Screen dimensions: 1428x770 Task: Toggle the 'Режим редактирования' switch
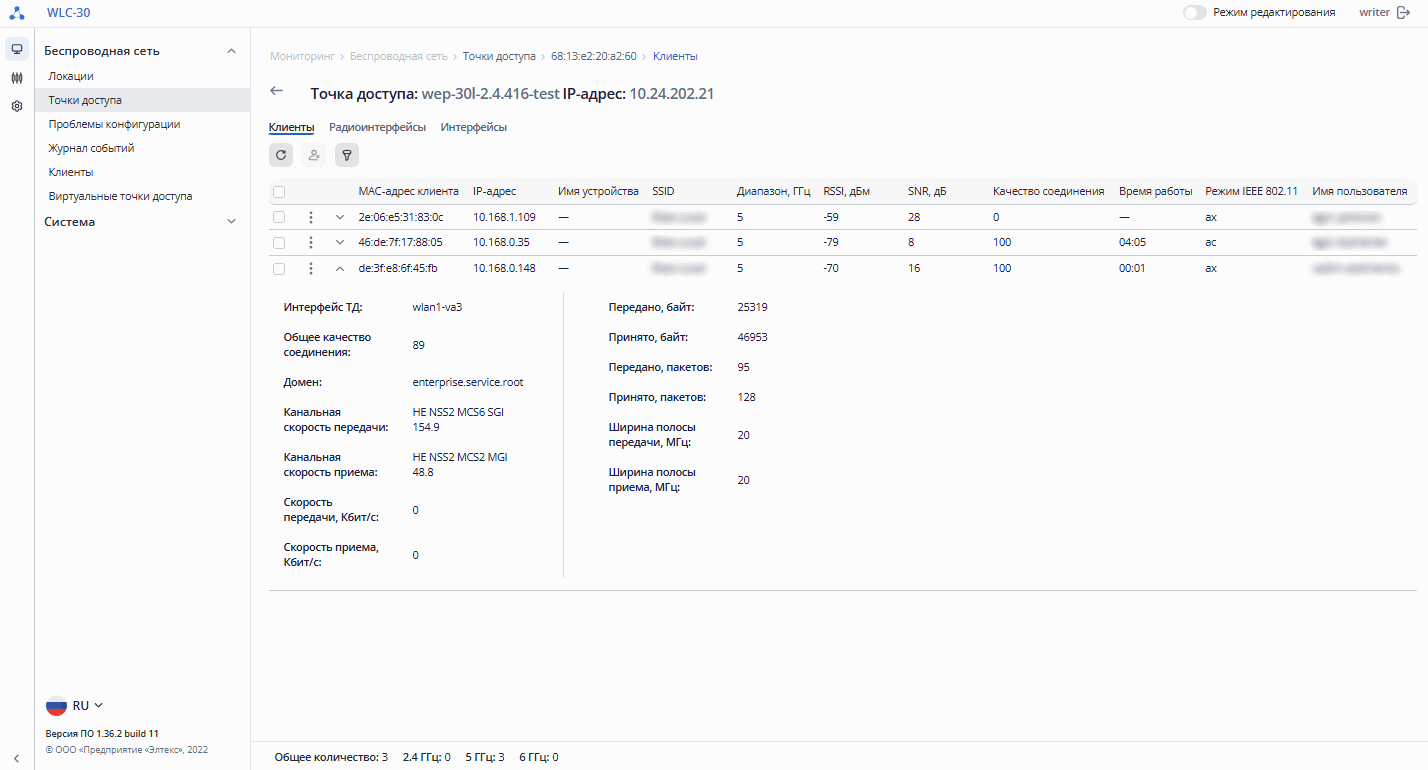click(1194, 13)
